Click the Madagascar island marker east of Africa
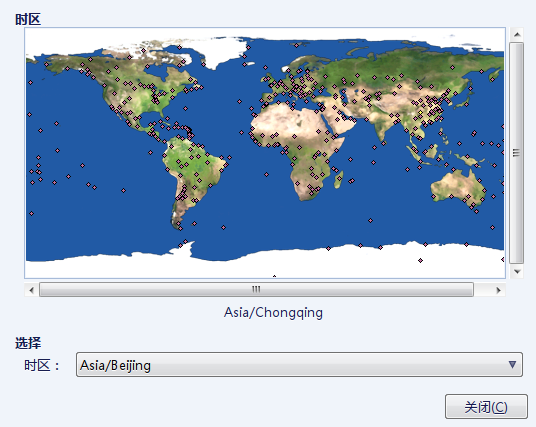The image size is (536, 427). point(339,178)
